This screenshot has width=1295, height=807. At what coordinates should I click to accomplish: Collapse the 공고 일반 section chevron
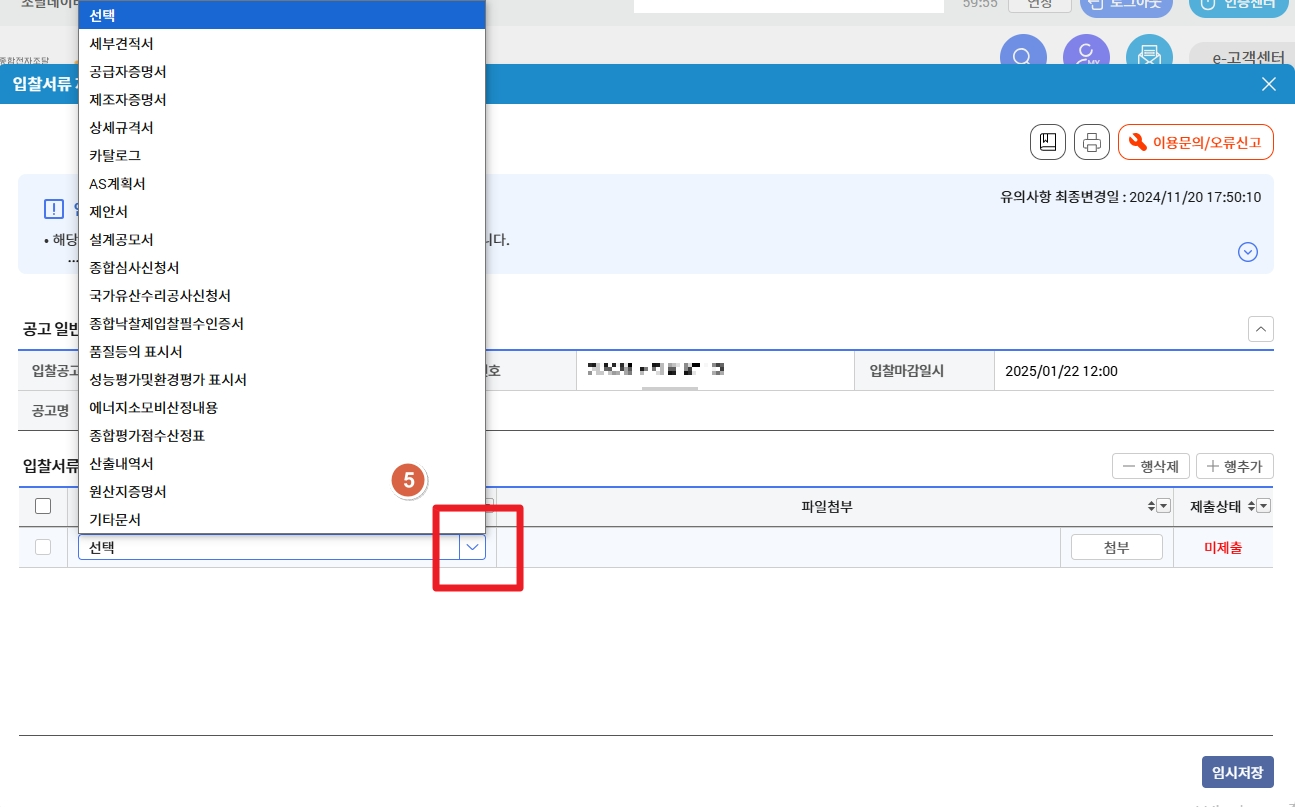pyautogui.click(x=1261, y=329)
